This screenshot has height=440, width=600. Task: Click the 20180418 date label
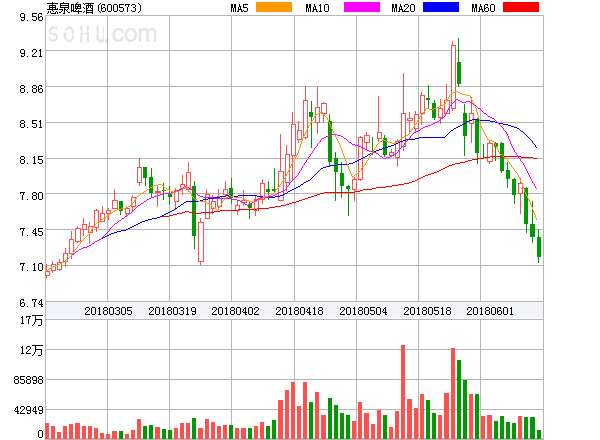tap(299, 311)
